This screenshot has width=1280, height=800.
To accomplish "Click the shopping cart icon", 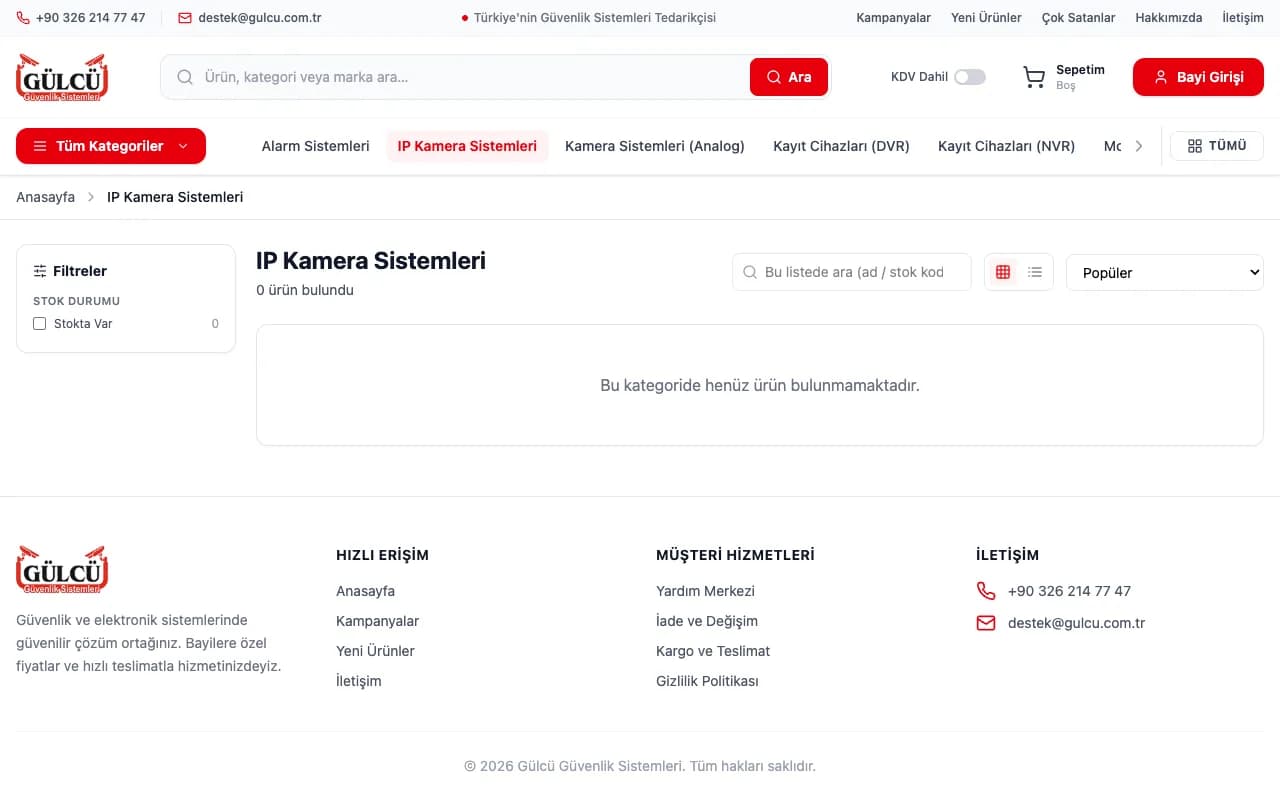I will click(1034, 77).
